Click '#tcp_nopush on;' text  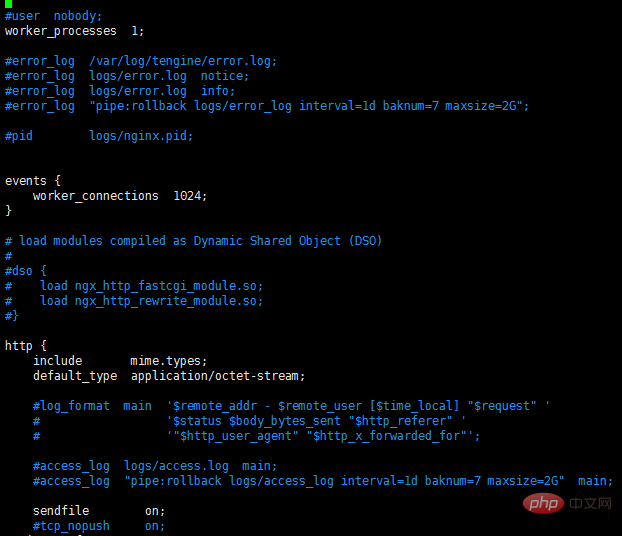pyautogui.click(x=99, y=526)
